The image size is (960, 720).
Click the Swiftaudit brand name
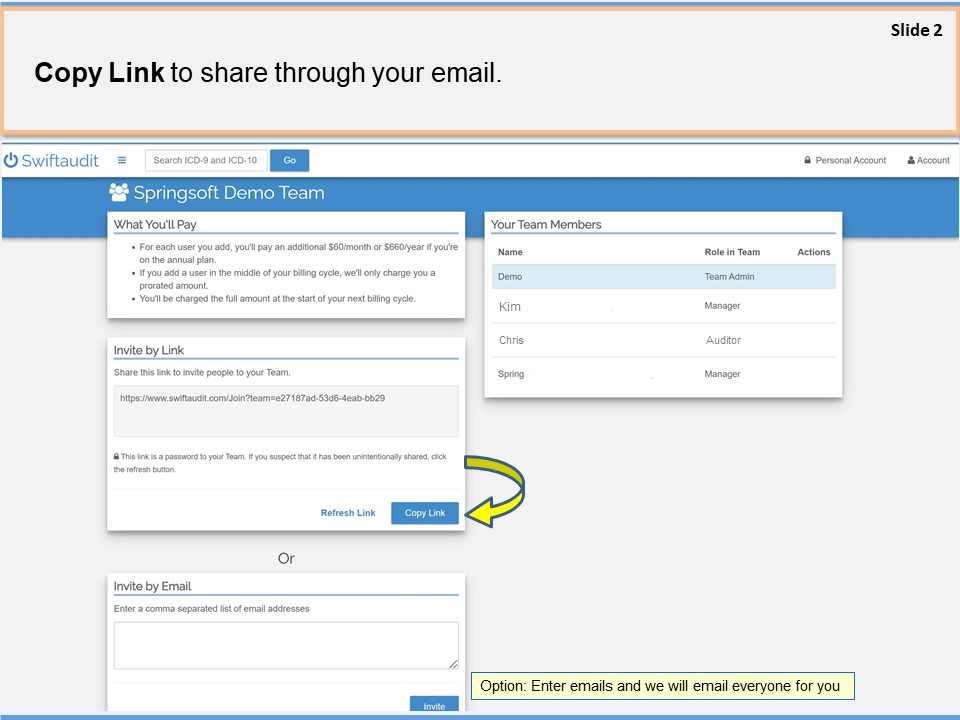click(x=60, y=160)
